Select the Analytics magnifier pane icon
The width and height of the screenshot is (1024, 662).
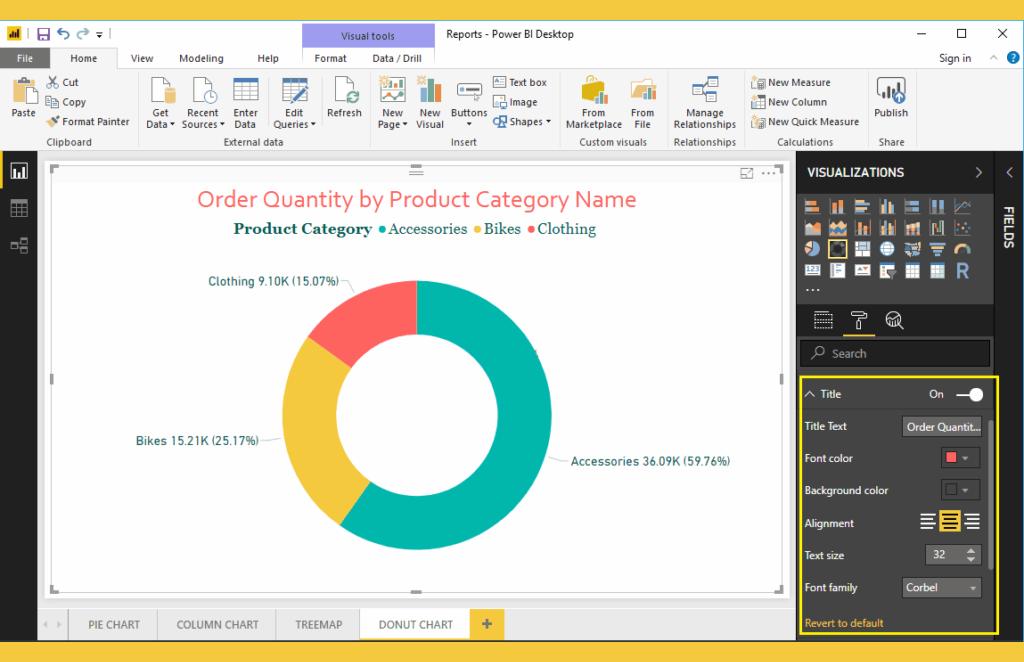(x=894, y=320)
